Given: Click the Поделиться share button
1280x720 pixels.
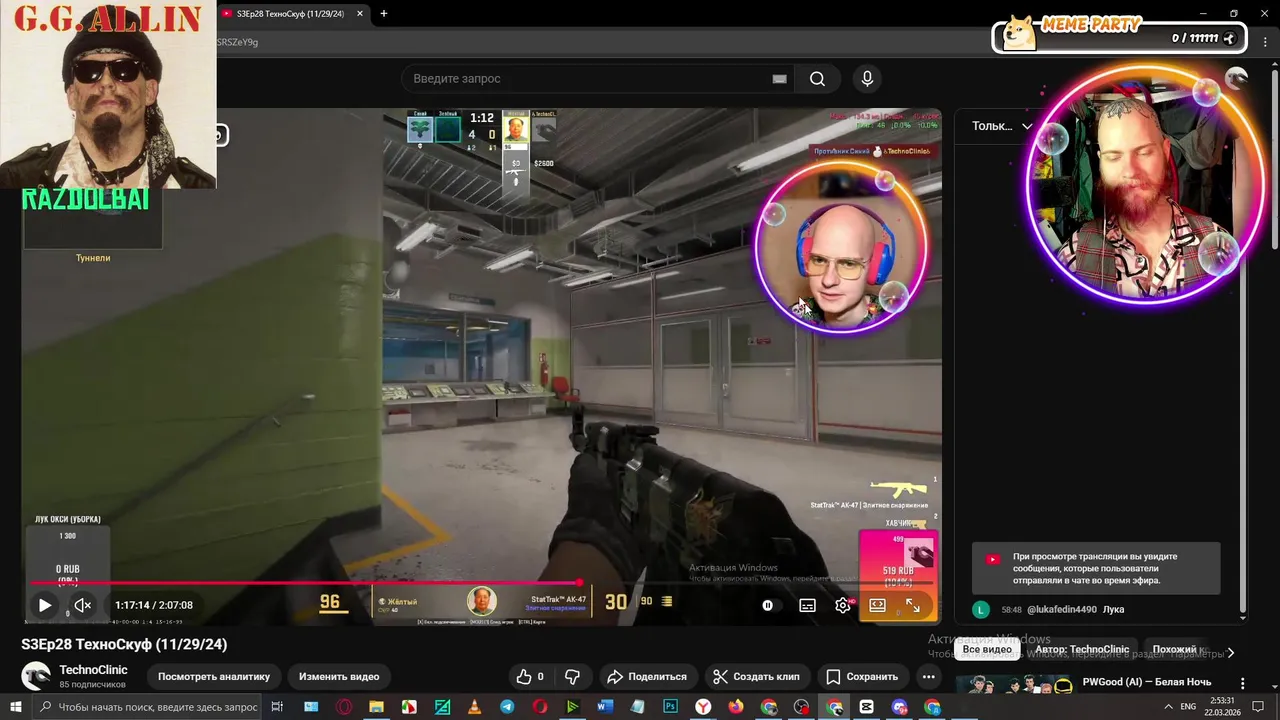Looking at the screenshot, I should click(x=647, y=677).
